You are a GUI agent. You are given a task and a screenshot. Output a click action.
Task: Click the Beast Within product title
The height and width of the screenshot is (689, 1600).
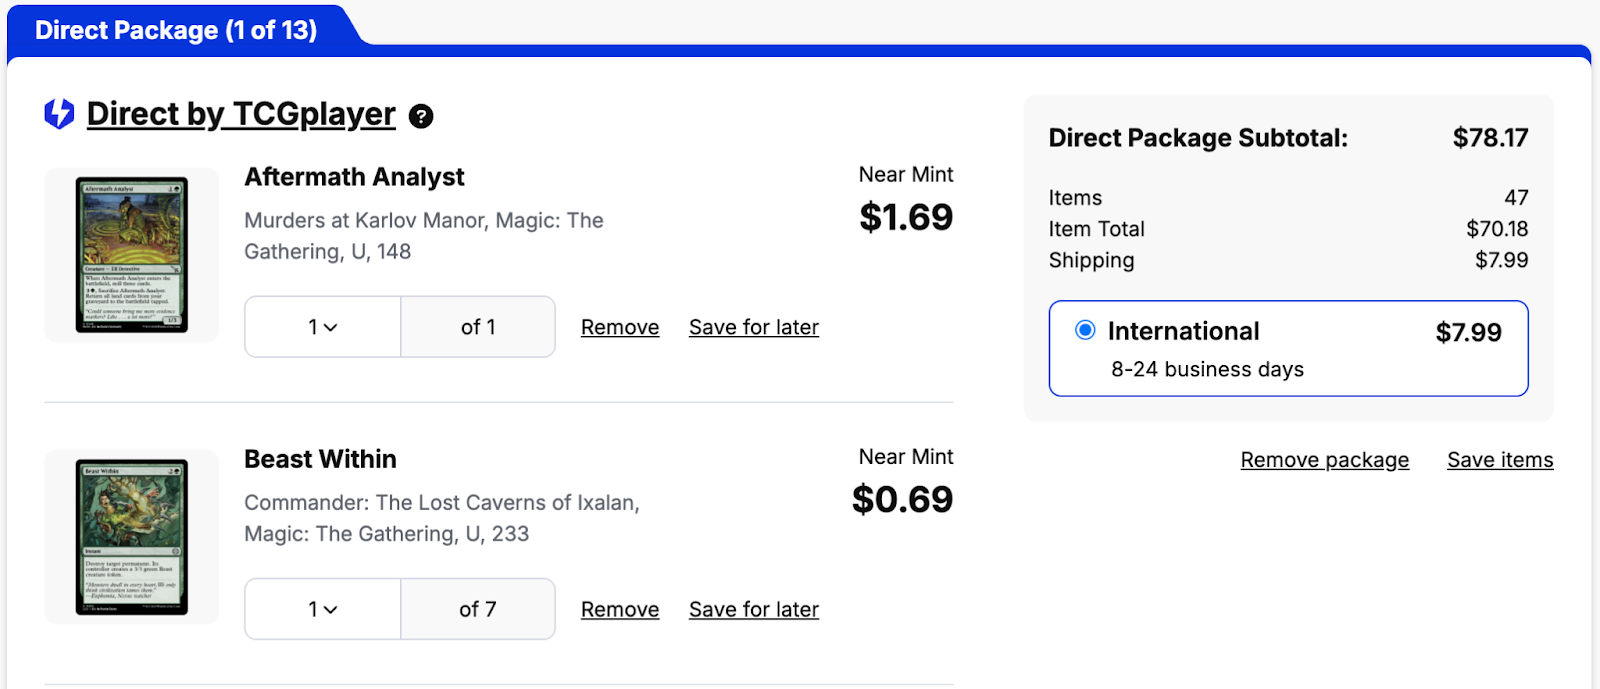pyautogui.click(x=320, y=459)
